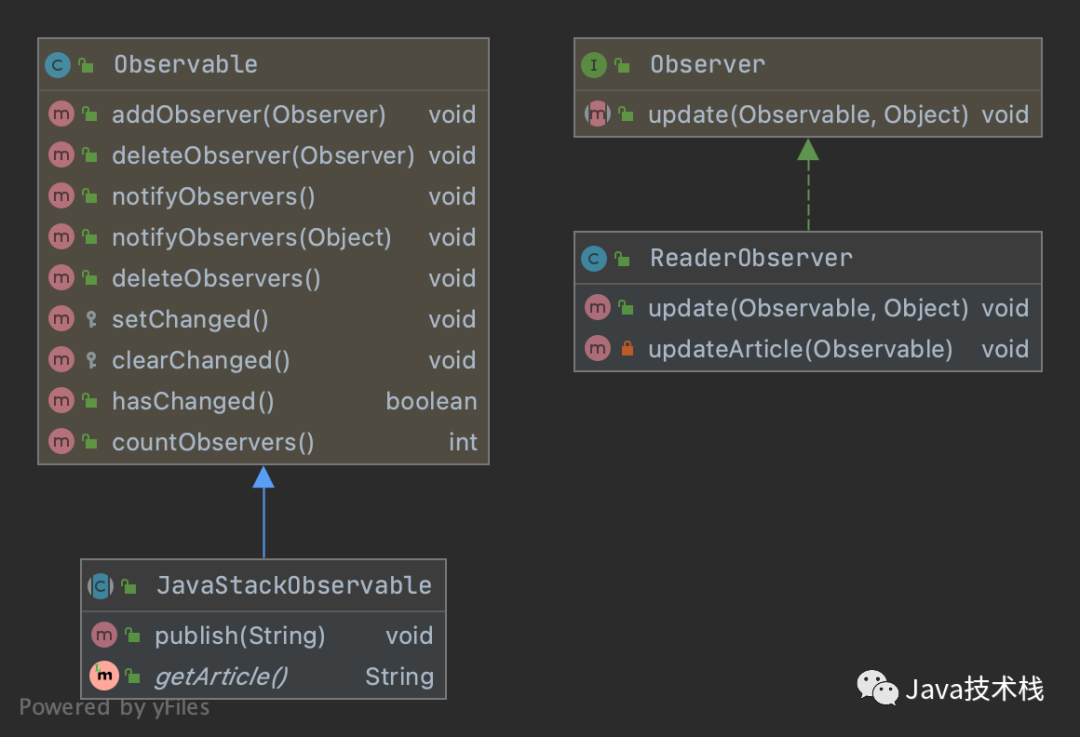
Task: Click the method icon beside getArticle()
Action: [x=103, y=677]
